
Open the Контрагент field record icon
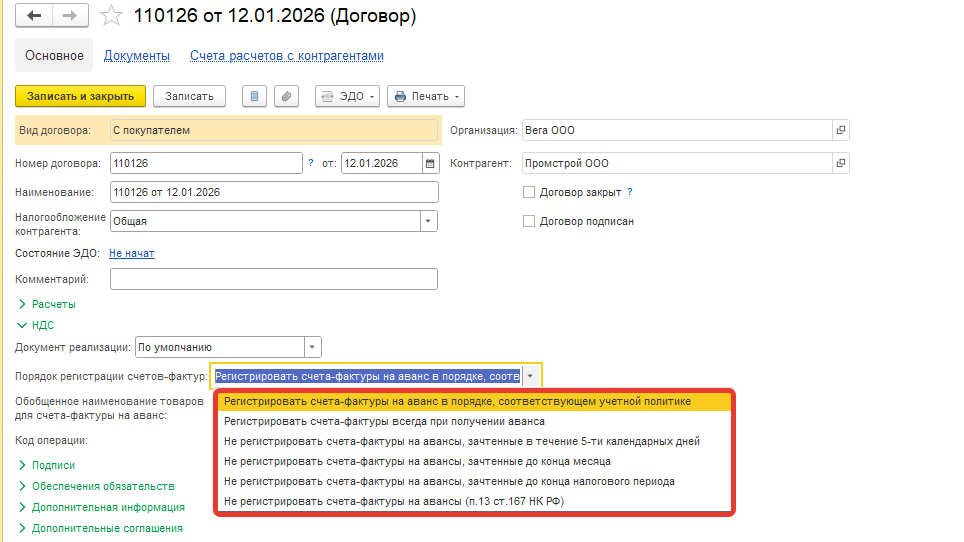[841, 163]
